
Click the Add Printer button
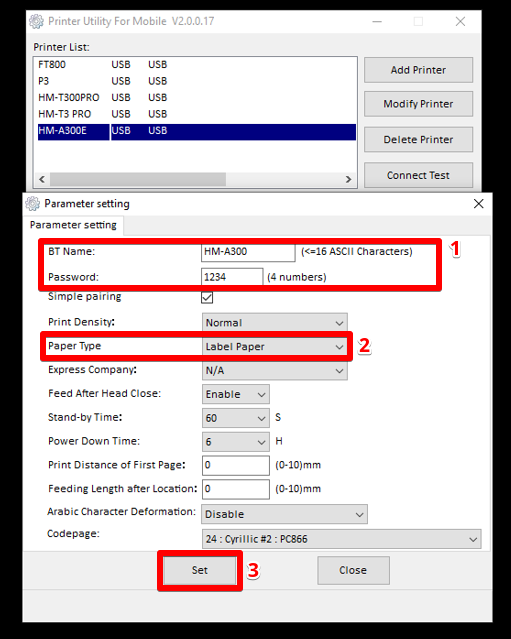[418, 70]
